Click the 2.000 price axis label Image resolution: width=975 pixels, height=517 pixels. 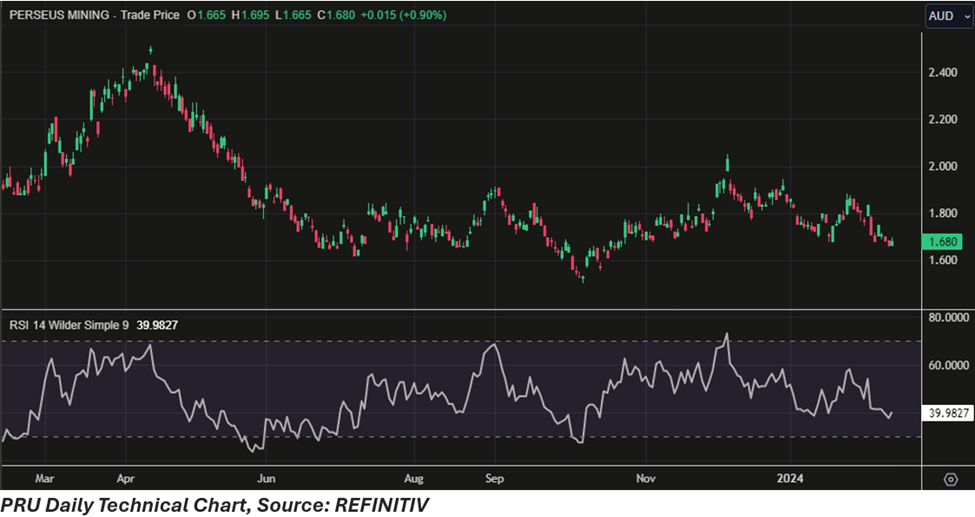943,166
